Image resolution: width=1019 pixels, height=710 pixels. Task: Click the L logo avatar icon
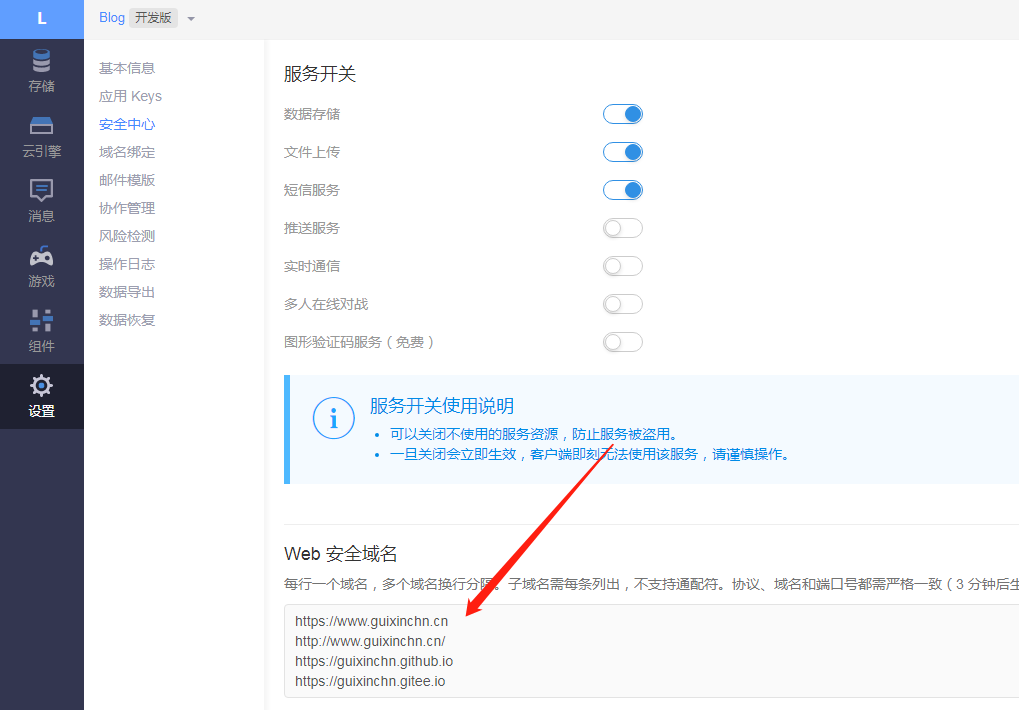41,19
